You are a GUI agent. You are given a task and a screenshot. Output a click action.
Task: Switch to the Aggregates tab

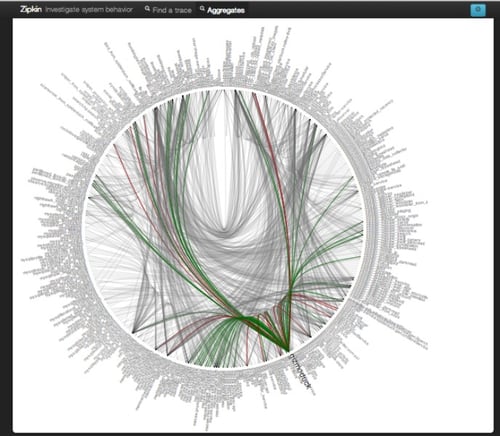click(x=226, y=10)
